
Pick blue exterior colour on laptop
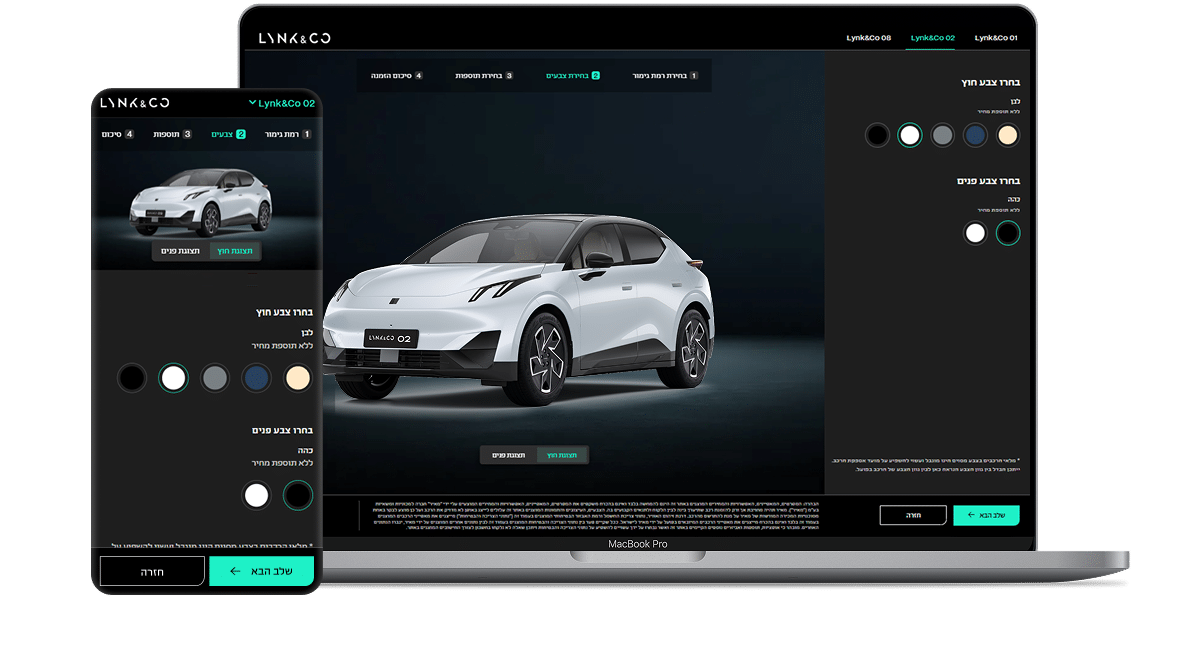pyautogui.click(x=975, y=136)
